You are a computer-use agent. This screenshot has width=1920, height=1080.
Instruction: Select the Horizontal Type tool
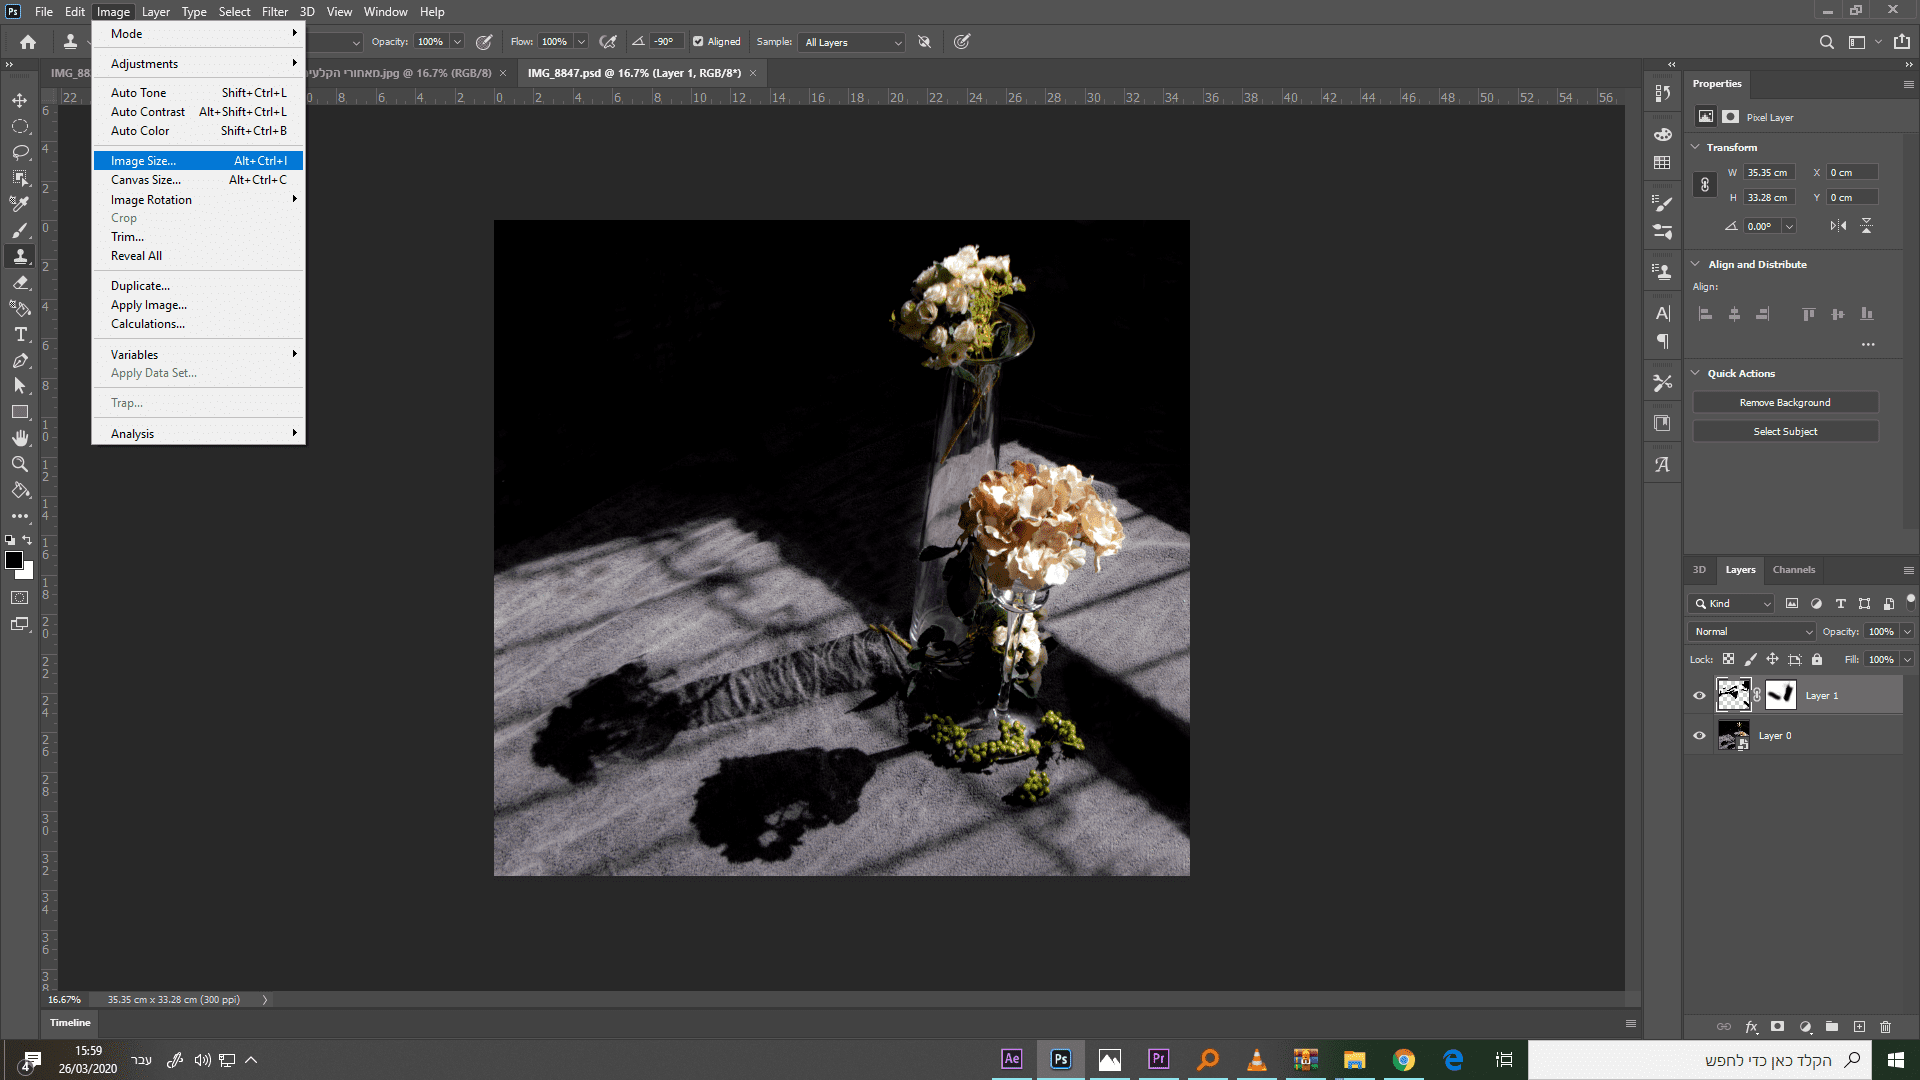(x=19, y=334)
